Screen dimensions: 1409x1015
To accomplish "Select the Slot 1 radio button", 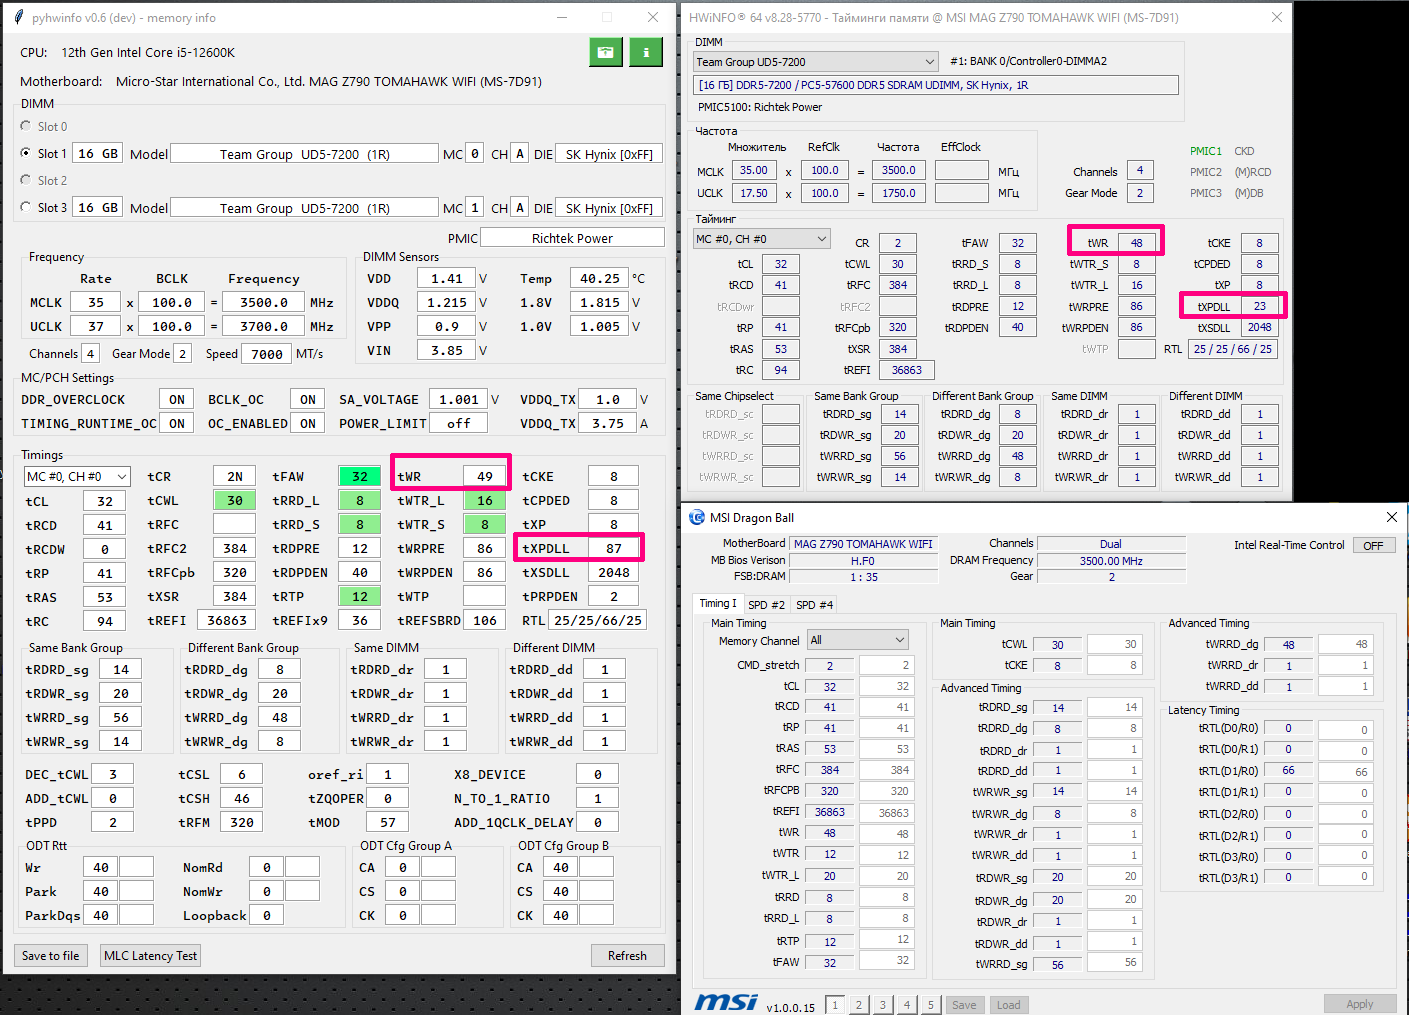I will point(26,153).
